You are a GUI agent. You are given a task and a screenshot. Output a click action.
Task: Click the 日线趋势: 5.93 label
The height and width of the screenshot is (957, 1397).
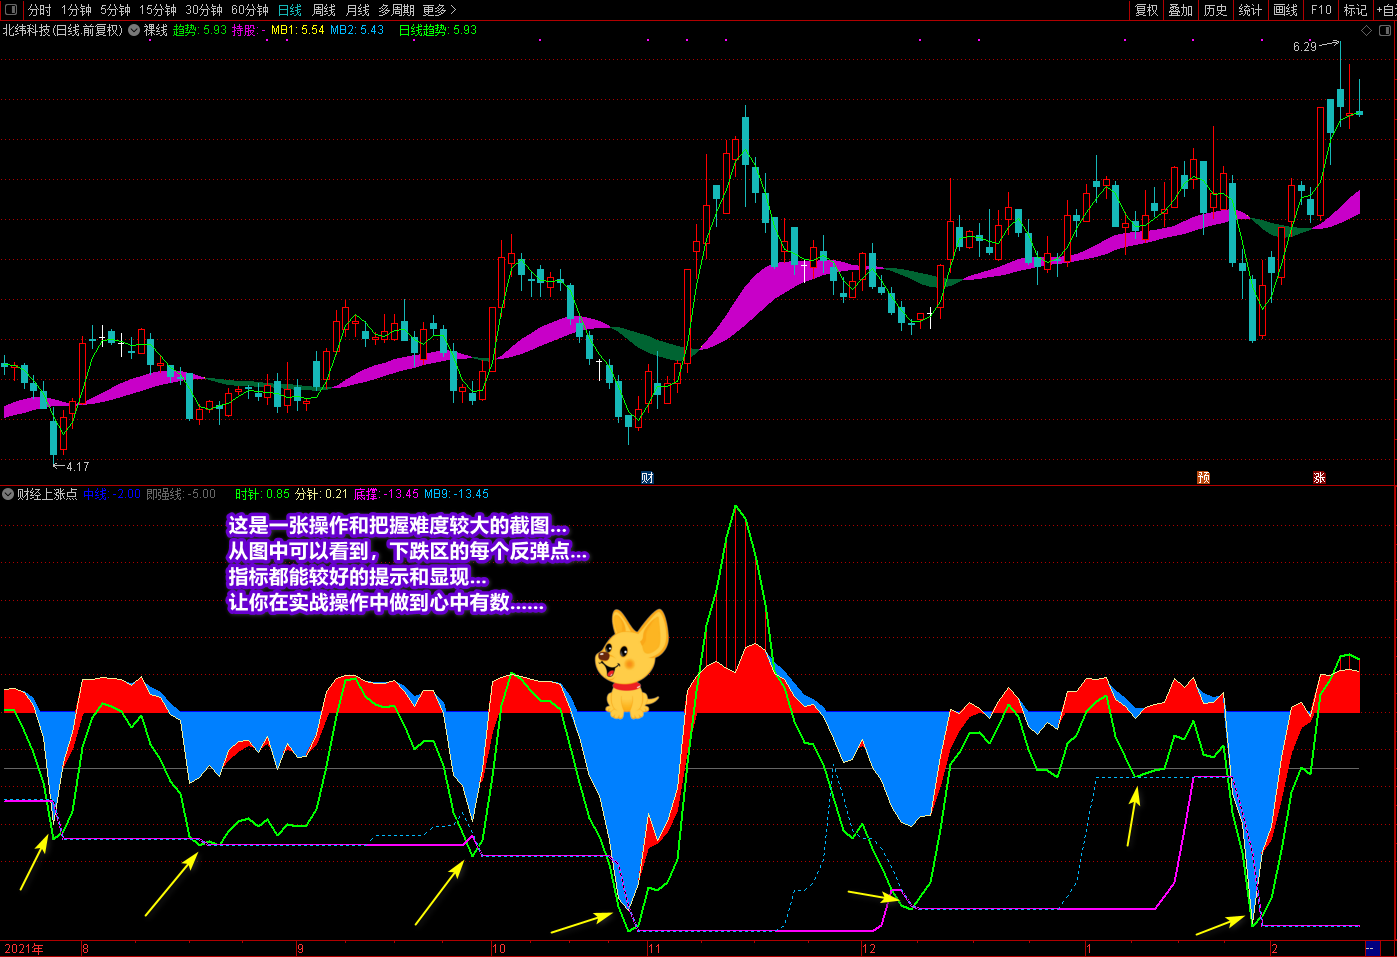(438, 30)
